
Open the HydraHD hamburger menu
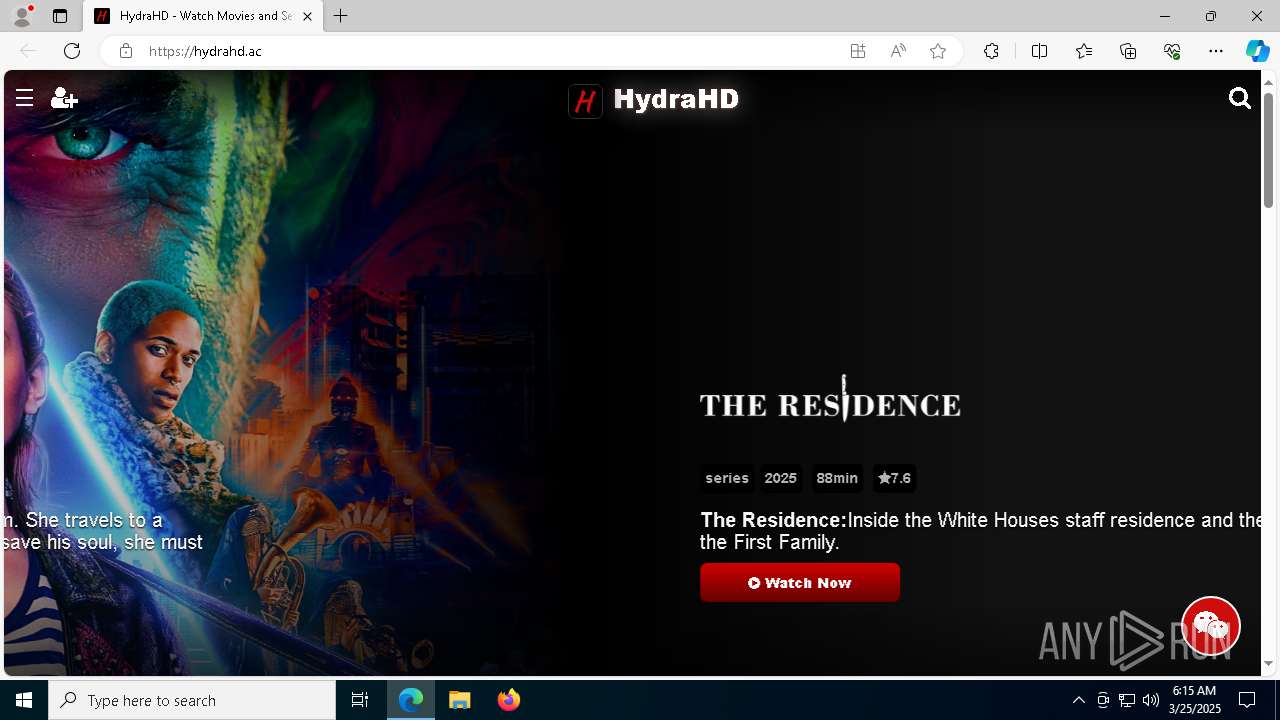click(25, 98)
